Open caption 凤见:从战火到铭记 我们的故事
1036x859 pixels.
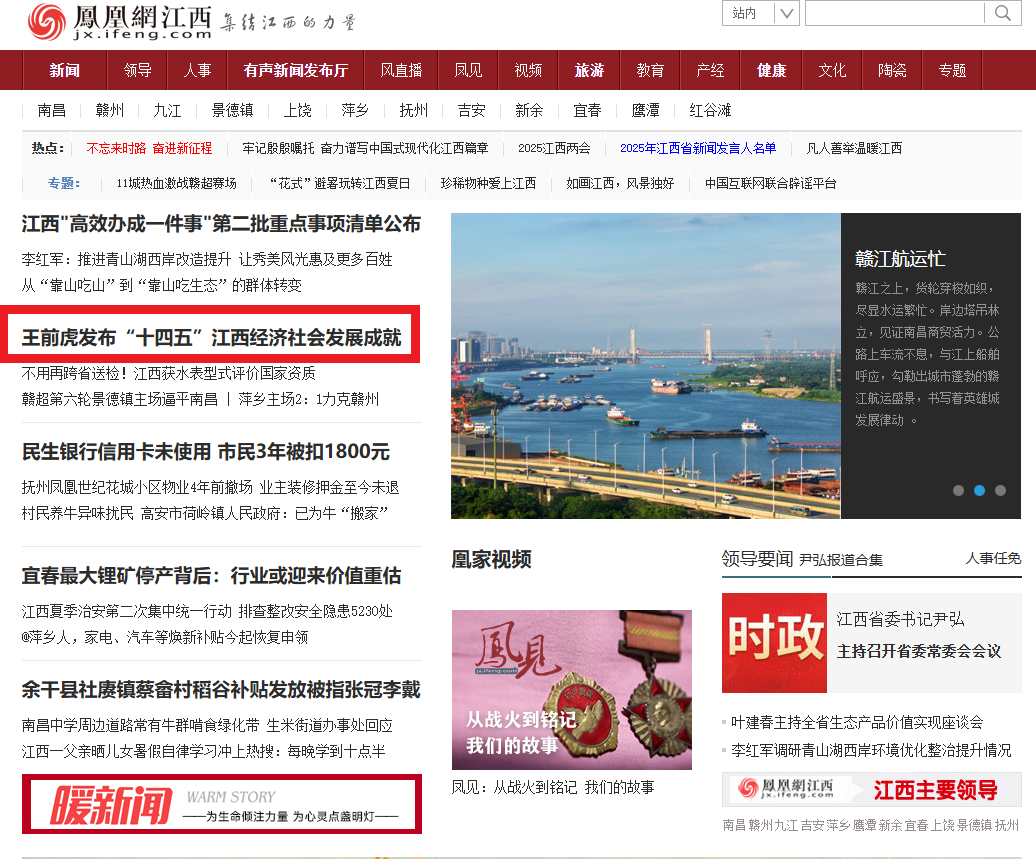tap(553, 788)
